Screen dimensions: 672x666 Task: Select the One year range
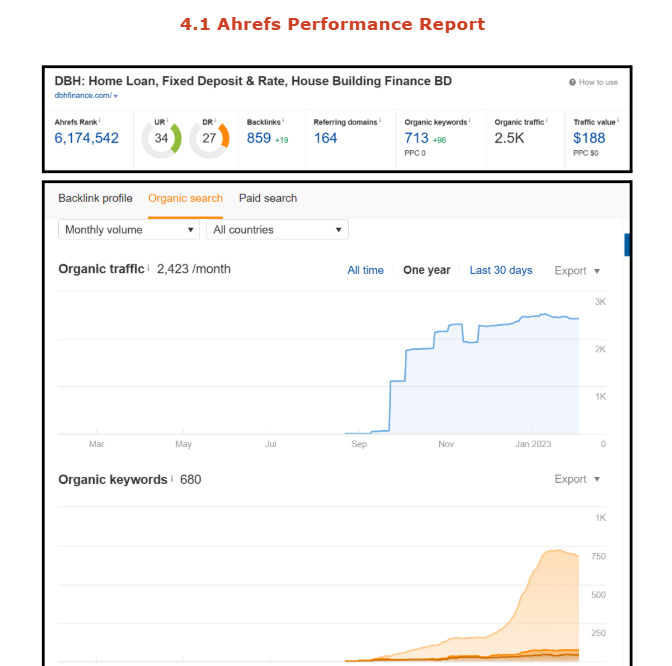coord(427,270)
